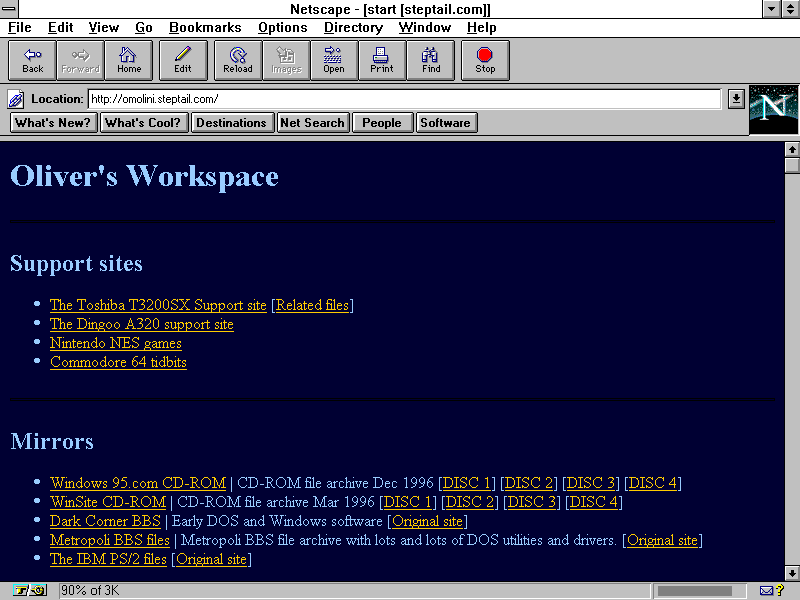Click the Net Search directory button

pyautogui.click(x=313, y=123)
